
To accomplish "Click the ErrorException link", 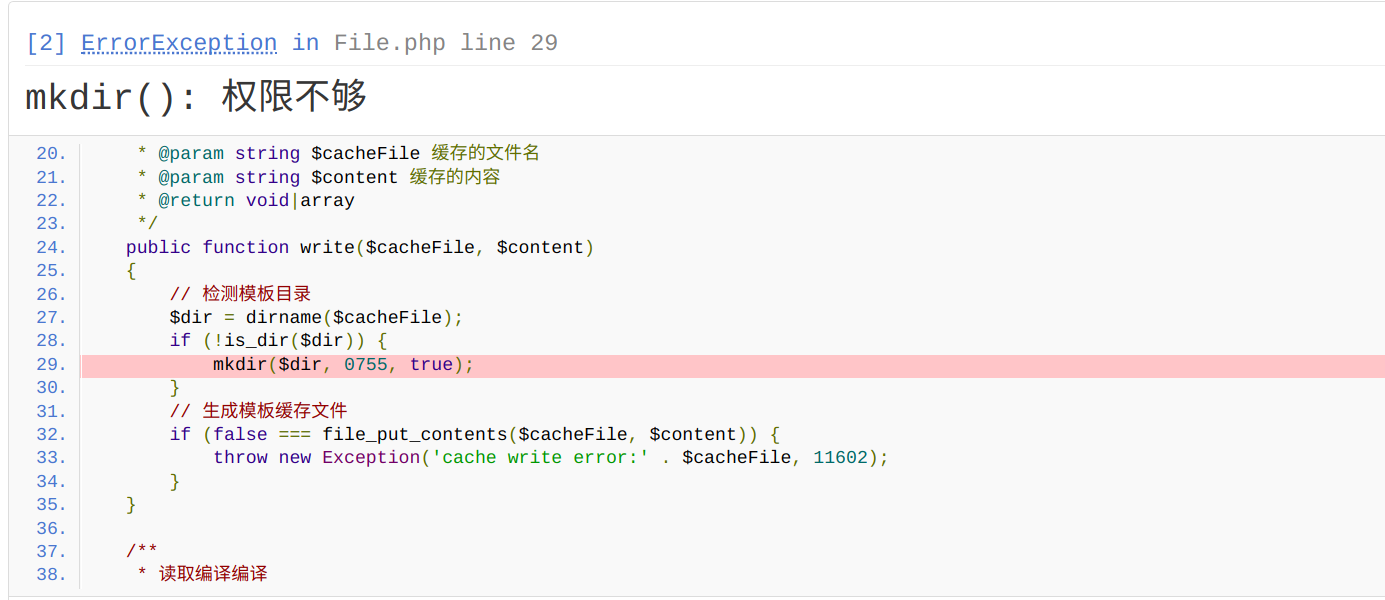I will click(x=179, y=43).
